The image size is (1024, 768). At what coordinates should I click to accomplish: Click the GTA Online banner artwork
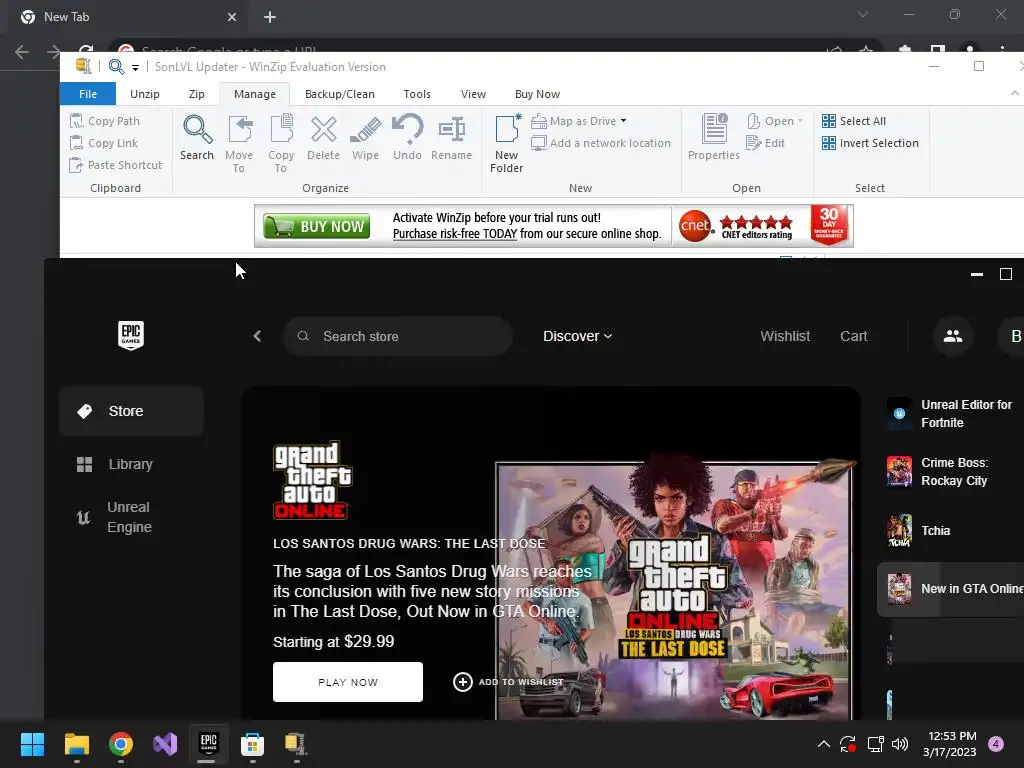[x=674, y=590]
